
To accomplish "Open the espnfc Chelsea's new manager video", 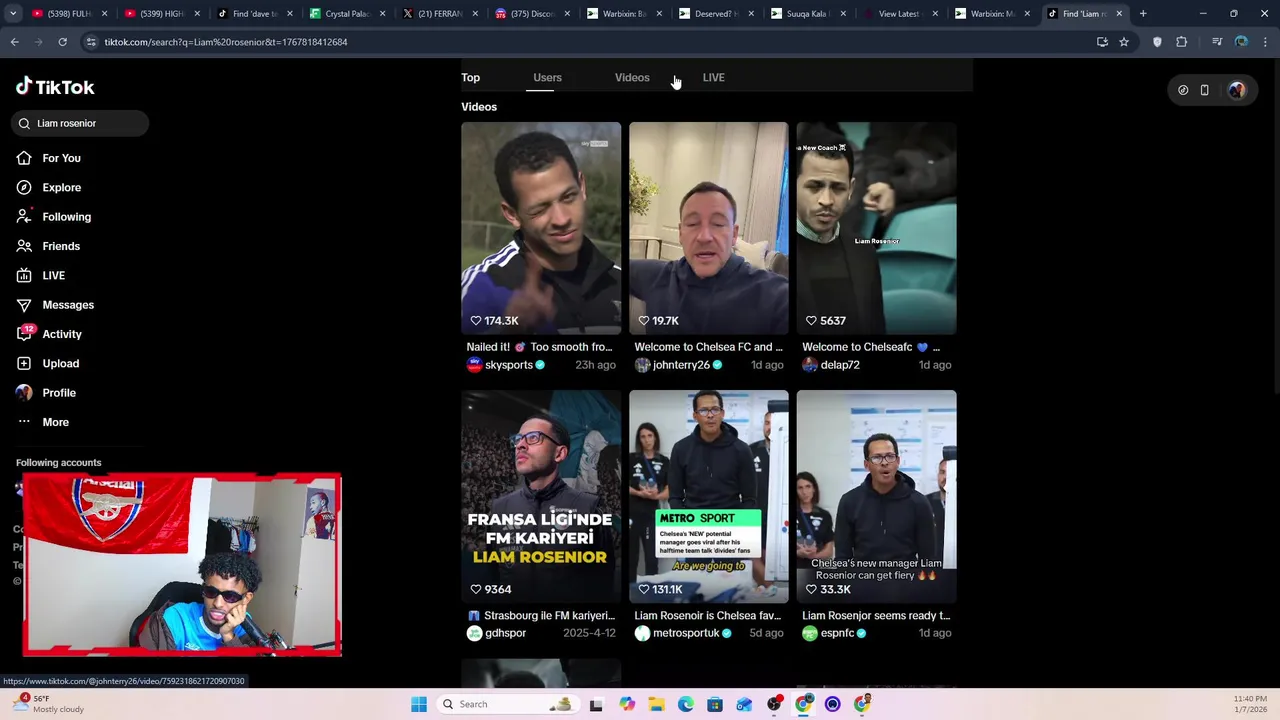I will 877,497.
